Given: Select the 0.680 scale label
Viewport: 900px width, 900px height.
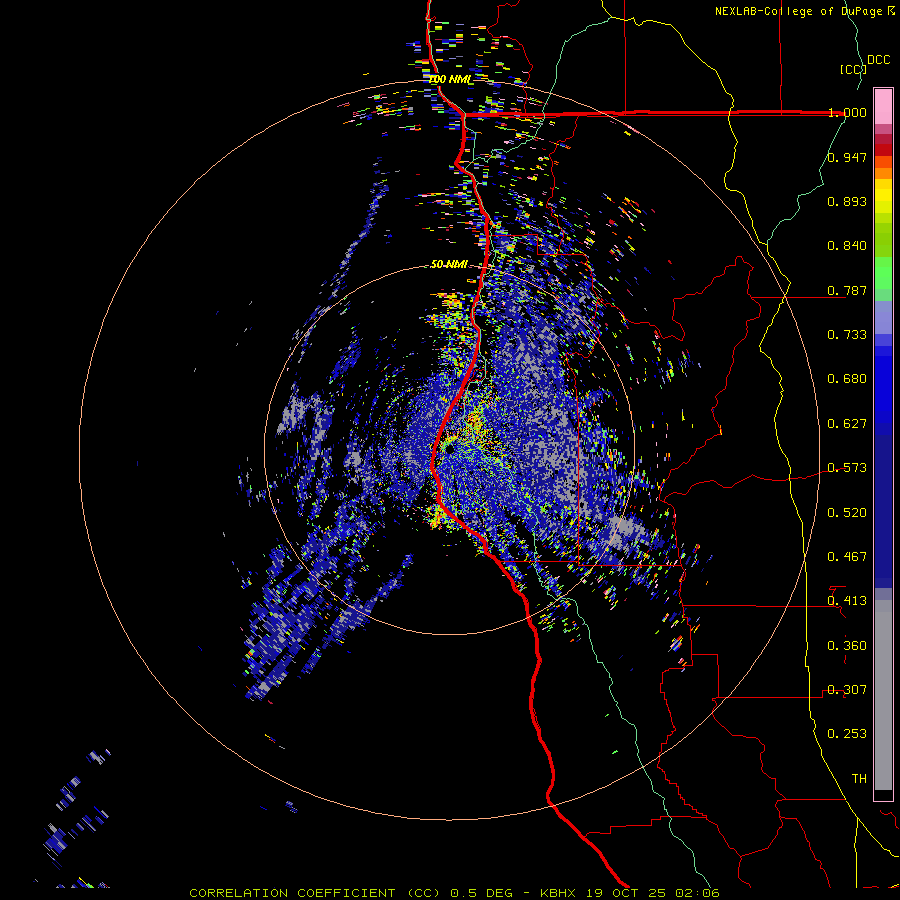Looking at the screenshot, I should click(x=847, y=379).
